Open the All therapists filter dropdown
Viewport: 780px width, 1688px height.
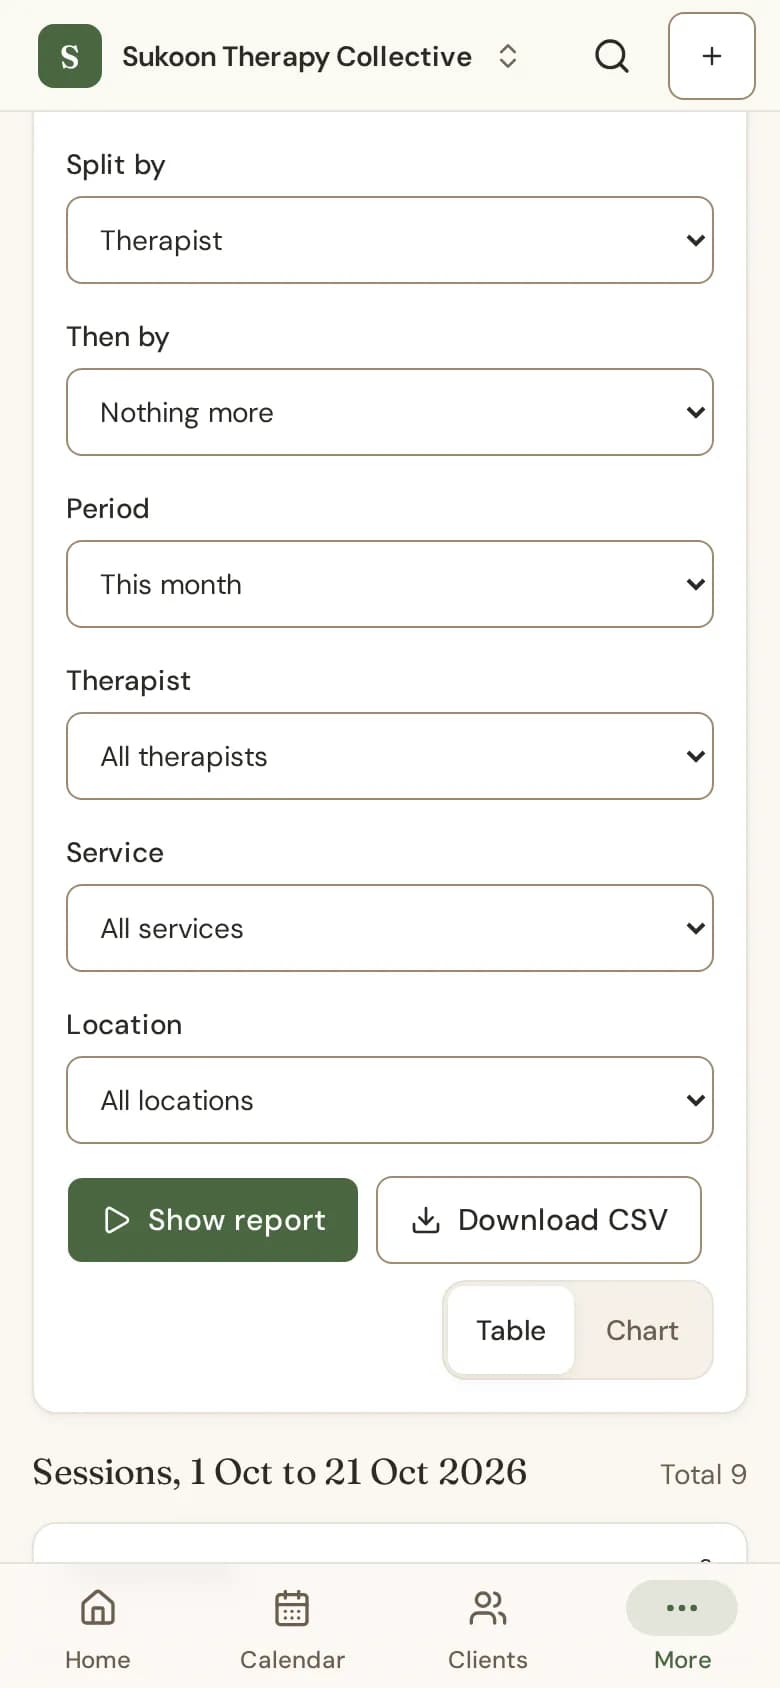pos(390,756)
